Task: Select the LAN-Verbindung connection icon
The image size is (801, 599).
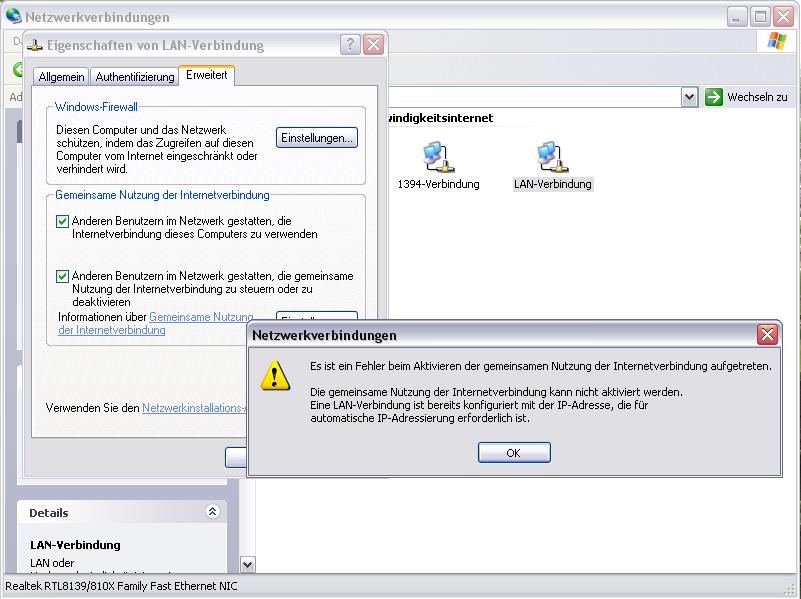Action: pos(551,158)
